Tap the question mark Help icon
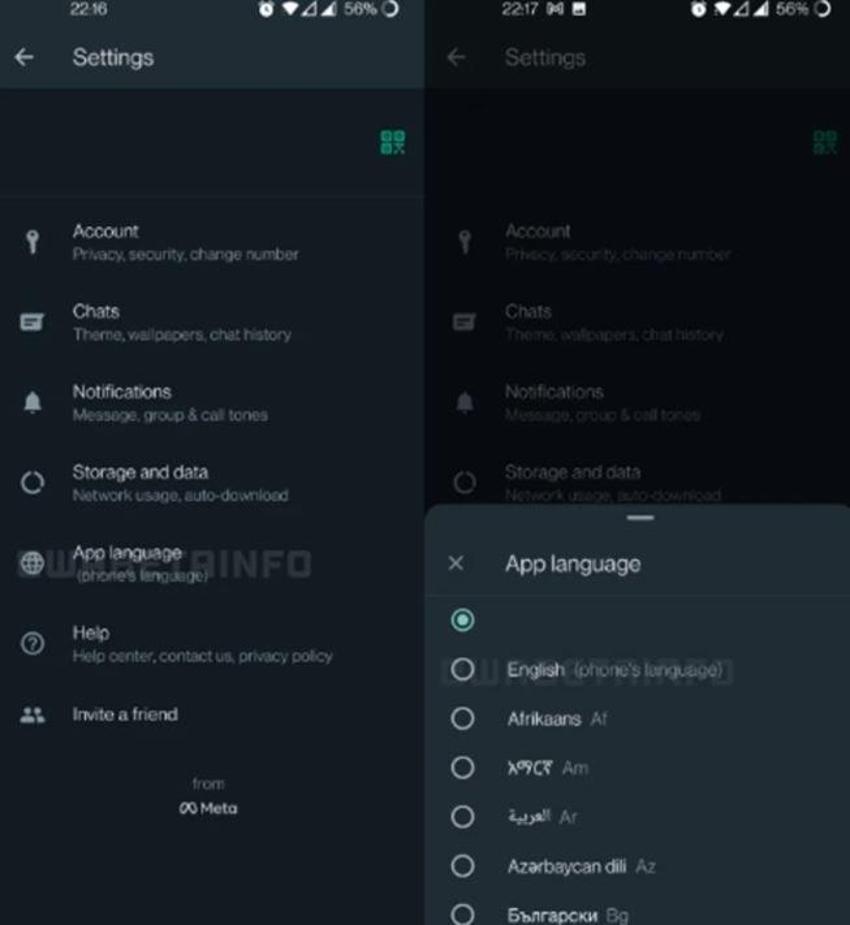 pyautogui.click(x=32, y=643)
